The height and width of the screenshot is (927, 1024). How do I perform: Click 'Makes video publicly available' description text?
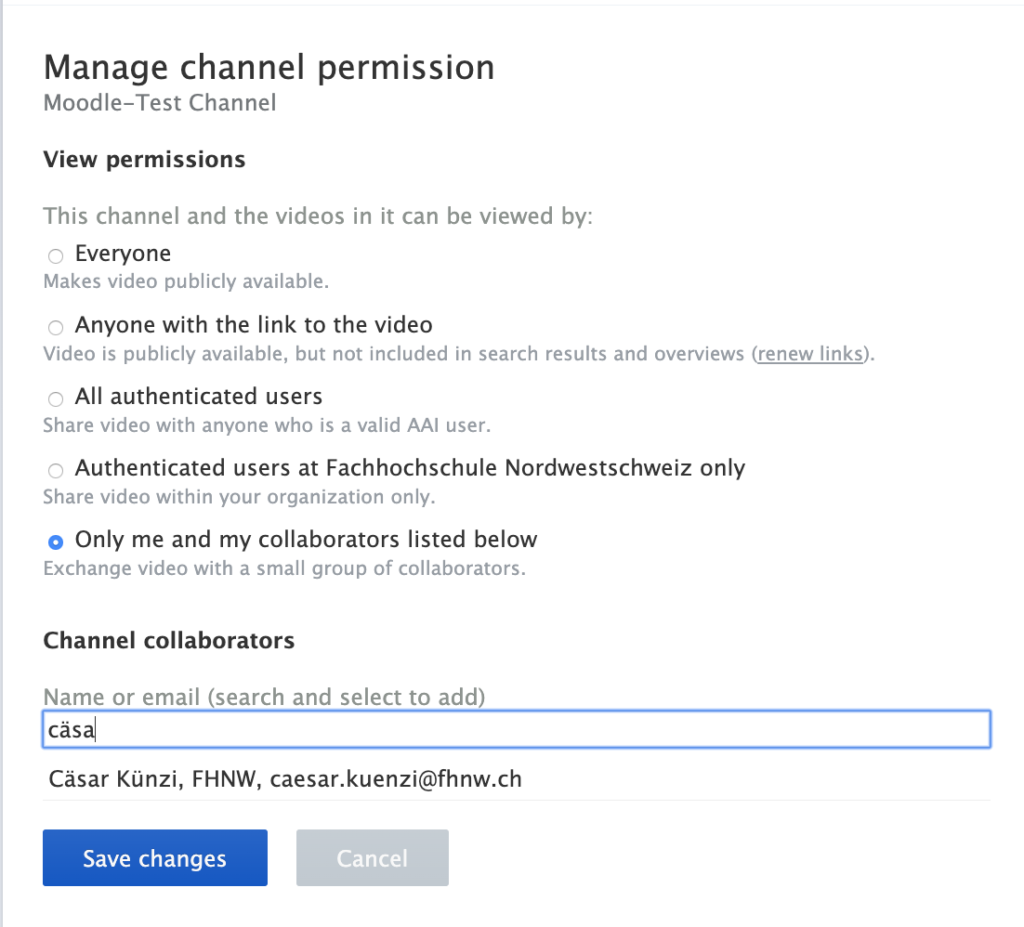(x=185, y=282)
